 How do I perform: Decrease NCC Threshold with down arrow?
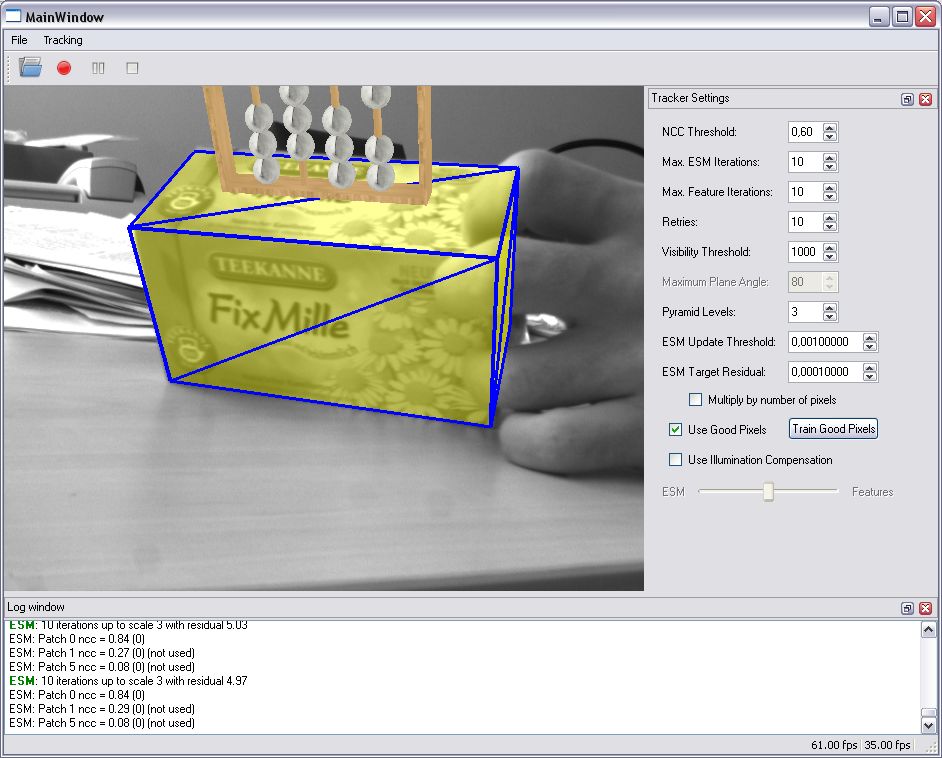830,136
